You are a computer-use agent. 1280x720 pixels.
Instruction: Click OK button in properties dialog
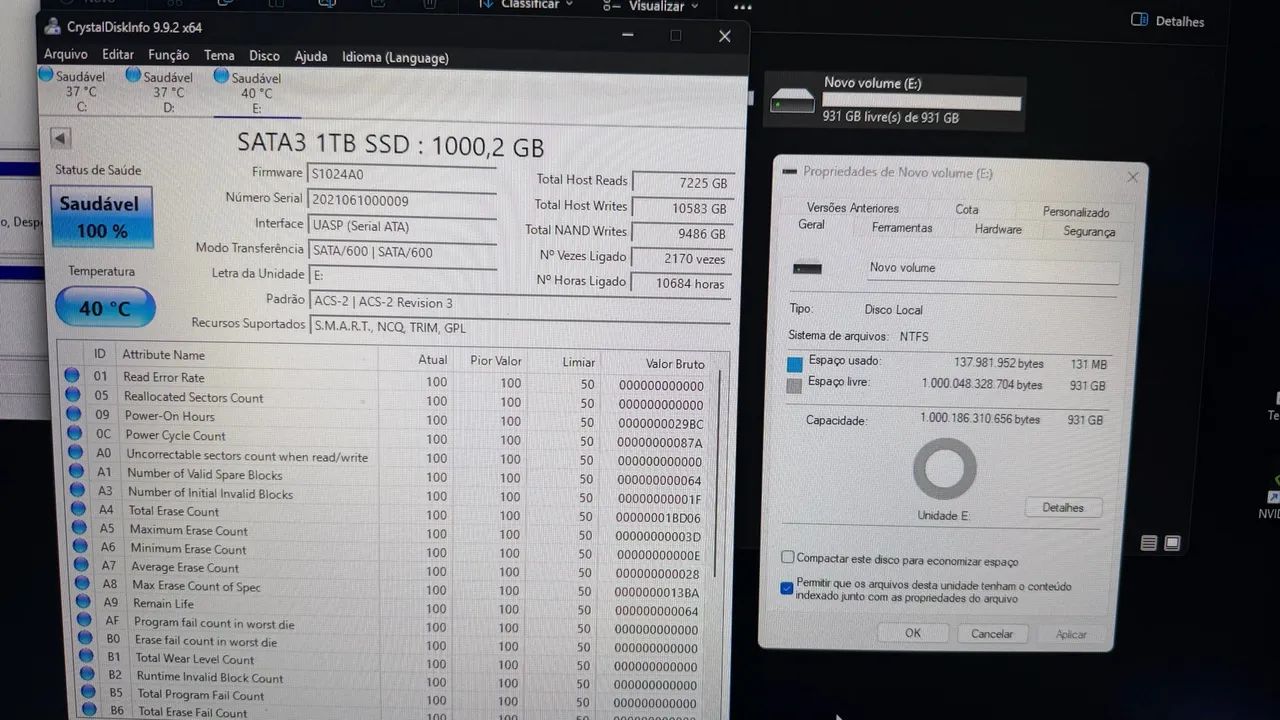click(913, 633)
